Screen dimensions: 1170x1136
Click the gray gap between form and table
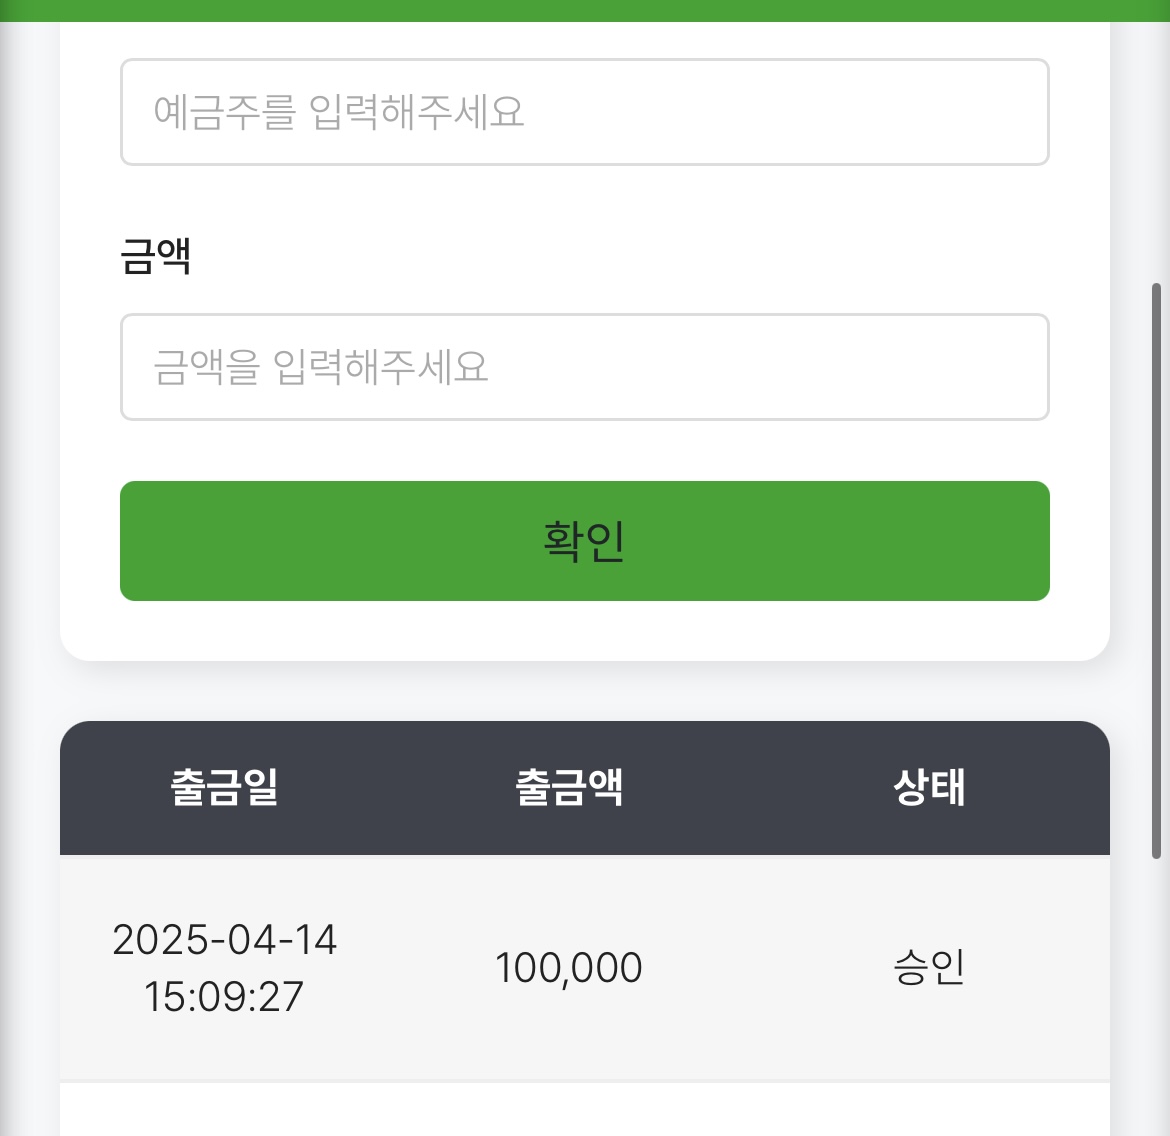coord(584,692)
